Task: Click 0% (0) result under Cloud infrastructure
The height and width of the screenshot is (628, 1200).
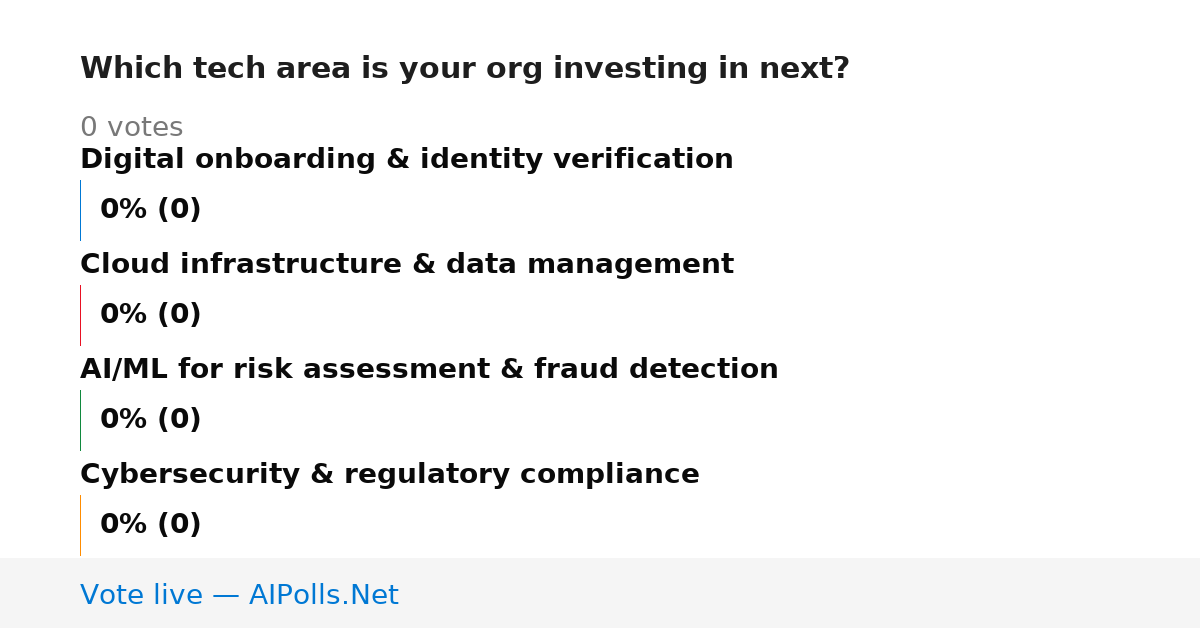Action: [150, 315]
